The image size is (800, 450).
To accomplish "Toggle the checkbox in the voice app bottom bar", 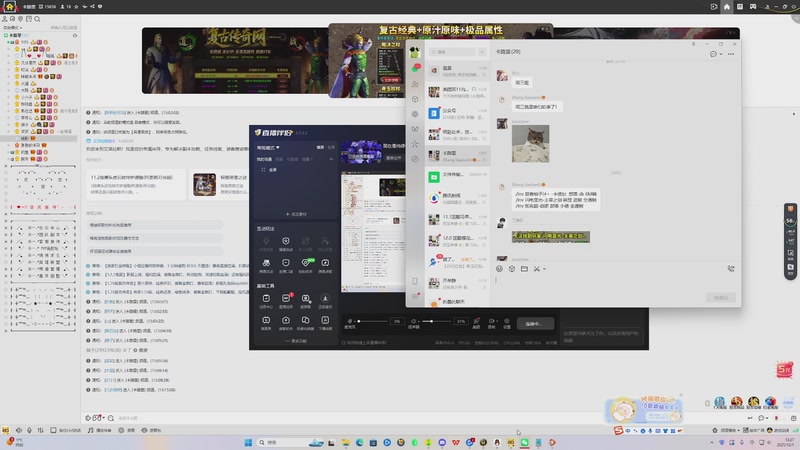I will pyautogui.click(x=53, y=430).
